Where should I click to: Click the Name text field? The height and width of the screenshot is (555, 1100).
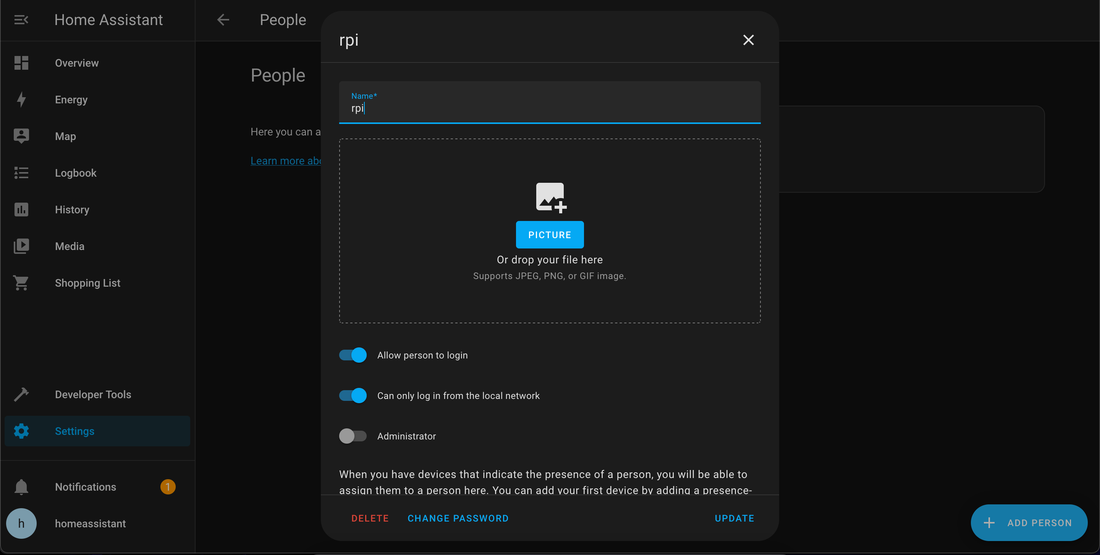click(550, 107)
